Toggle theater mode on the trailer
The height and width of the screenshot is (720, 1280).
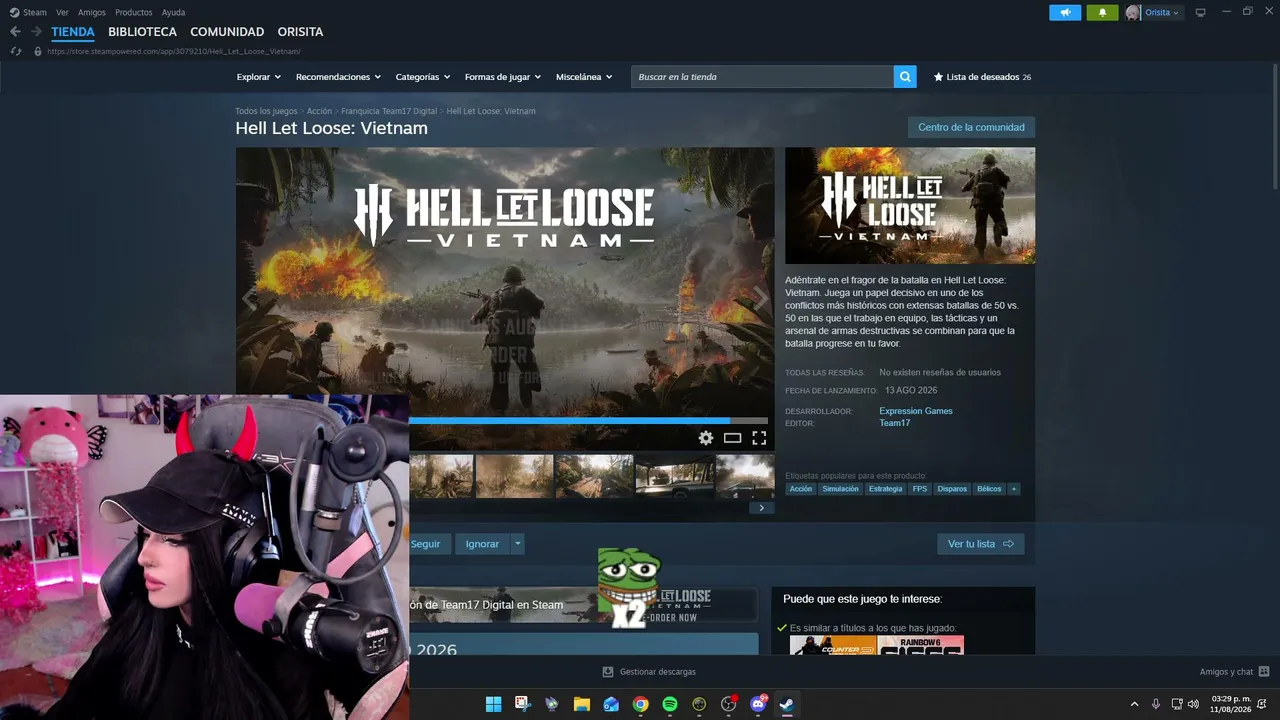coord(732,438)
